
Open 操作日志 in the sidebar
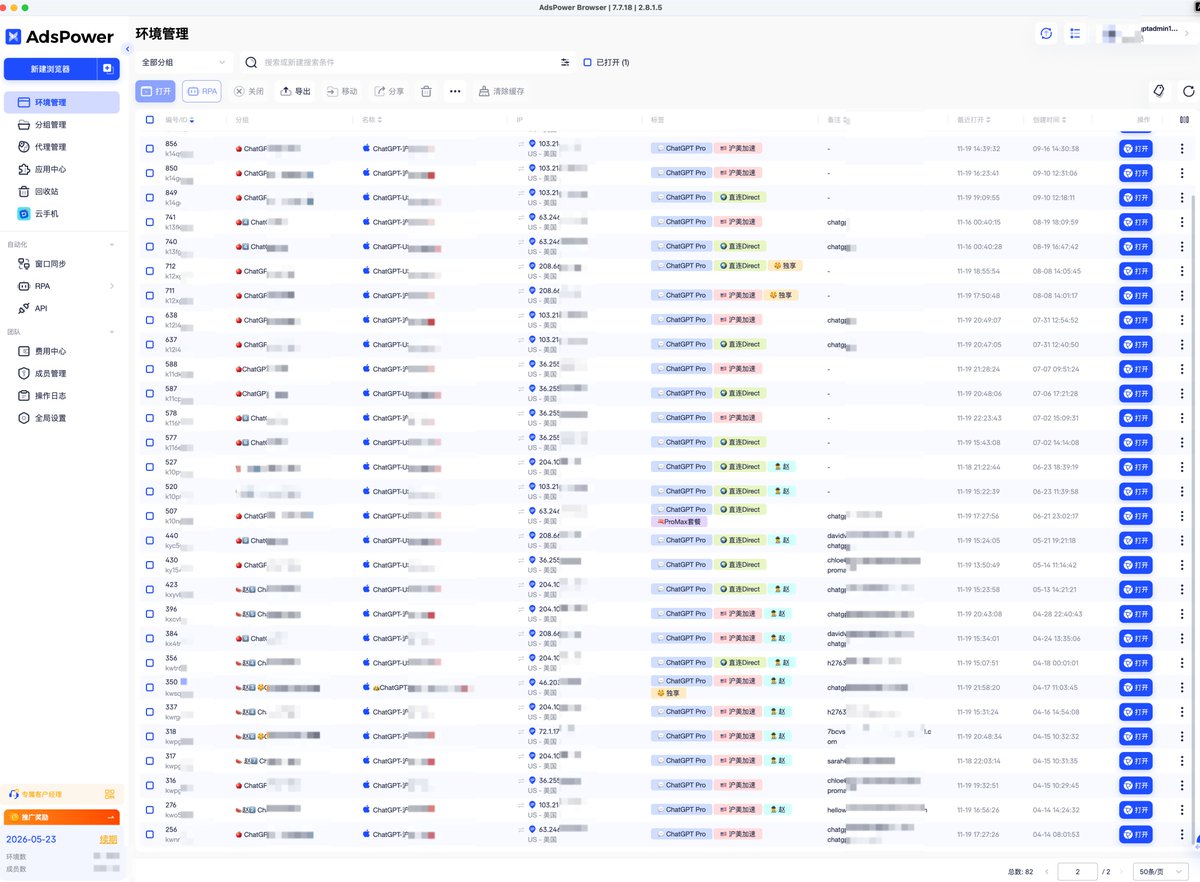[62, 396]
